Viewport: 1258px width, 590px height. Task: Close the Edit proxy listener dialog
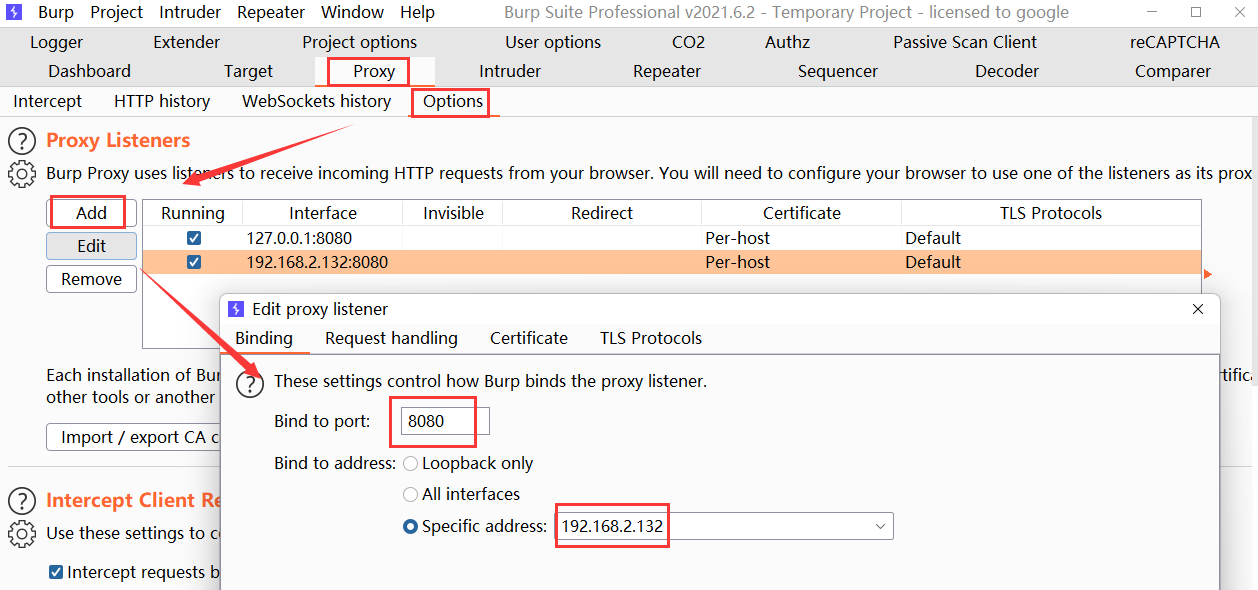pos(1198,309)
